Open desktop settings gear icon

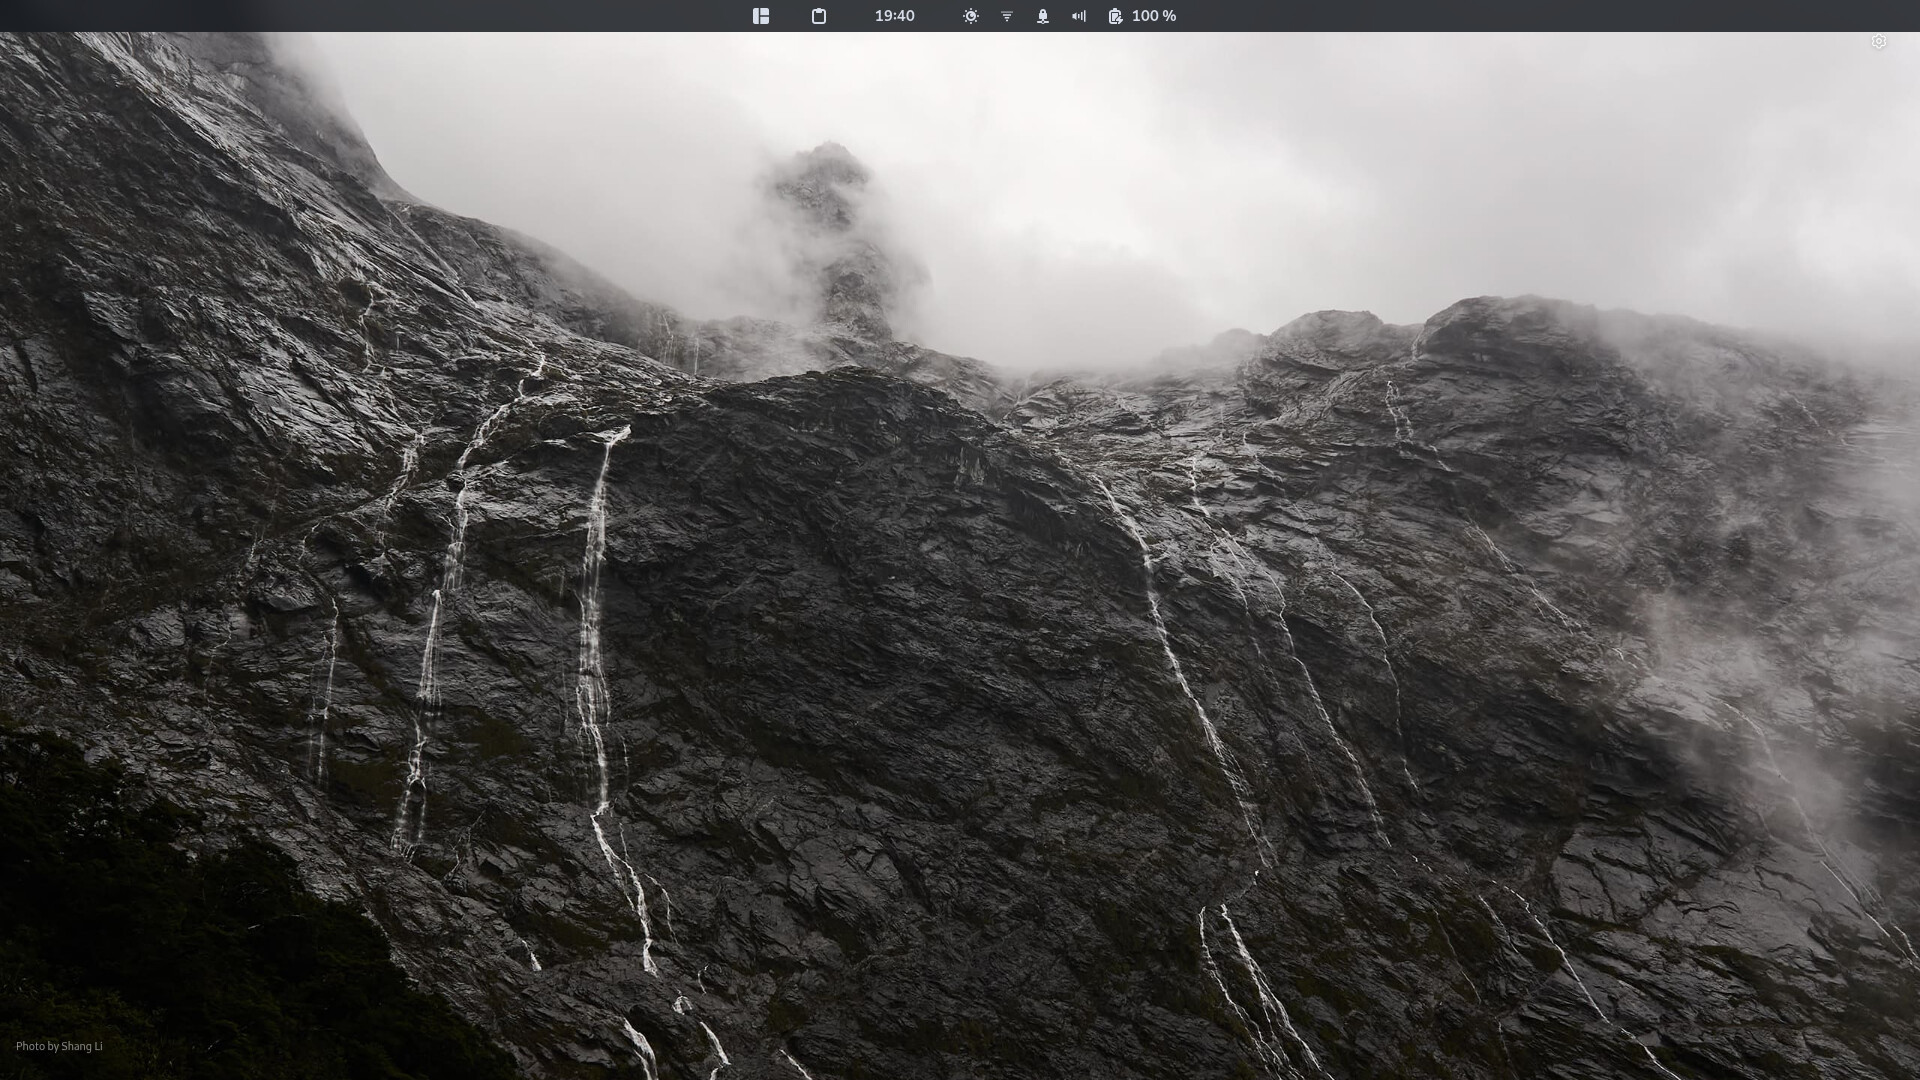[1878, 42]
